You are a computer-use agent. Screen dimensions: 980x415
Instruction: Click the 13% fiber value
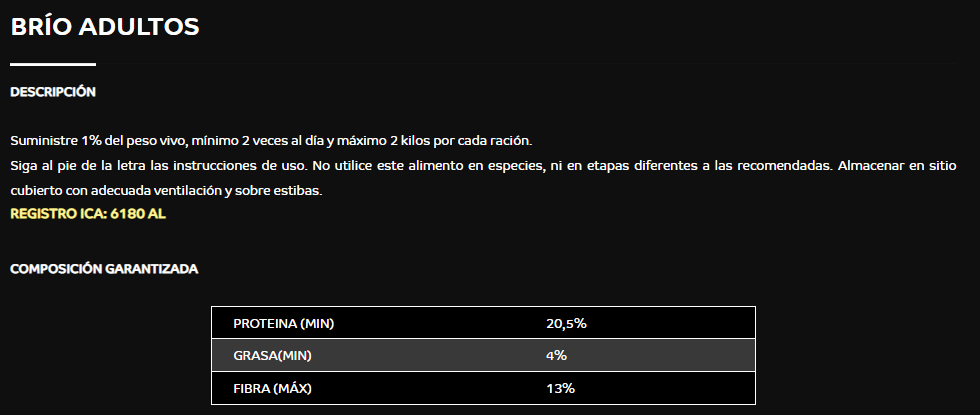pyautogui.click(x=560, y=388)
